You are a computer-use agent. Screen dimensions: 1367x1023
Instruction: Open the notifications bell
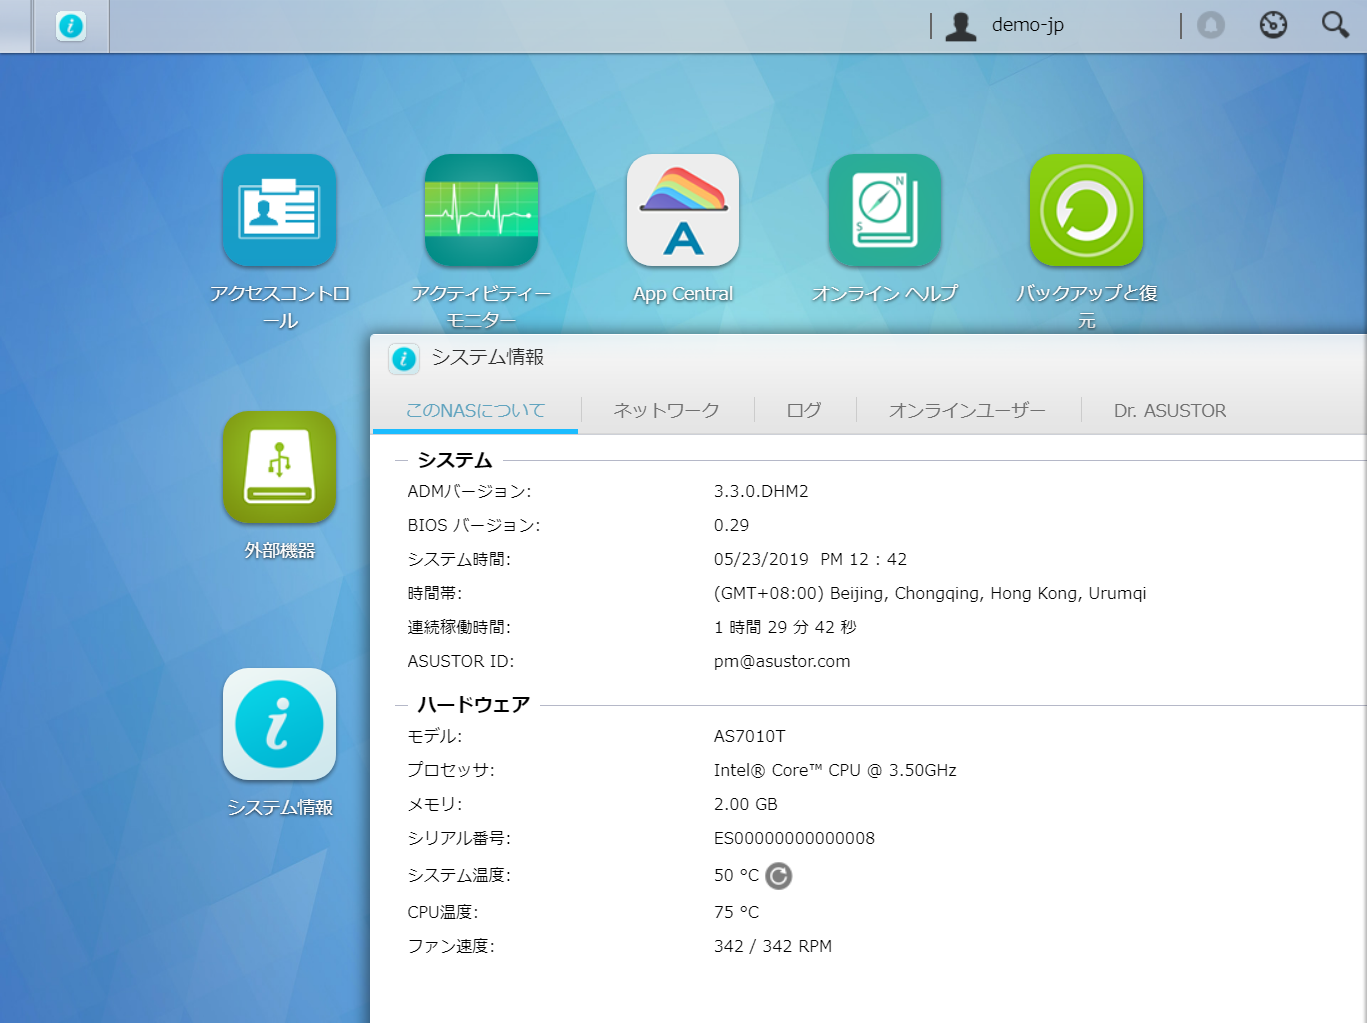click(x=1211, y=24)
